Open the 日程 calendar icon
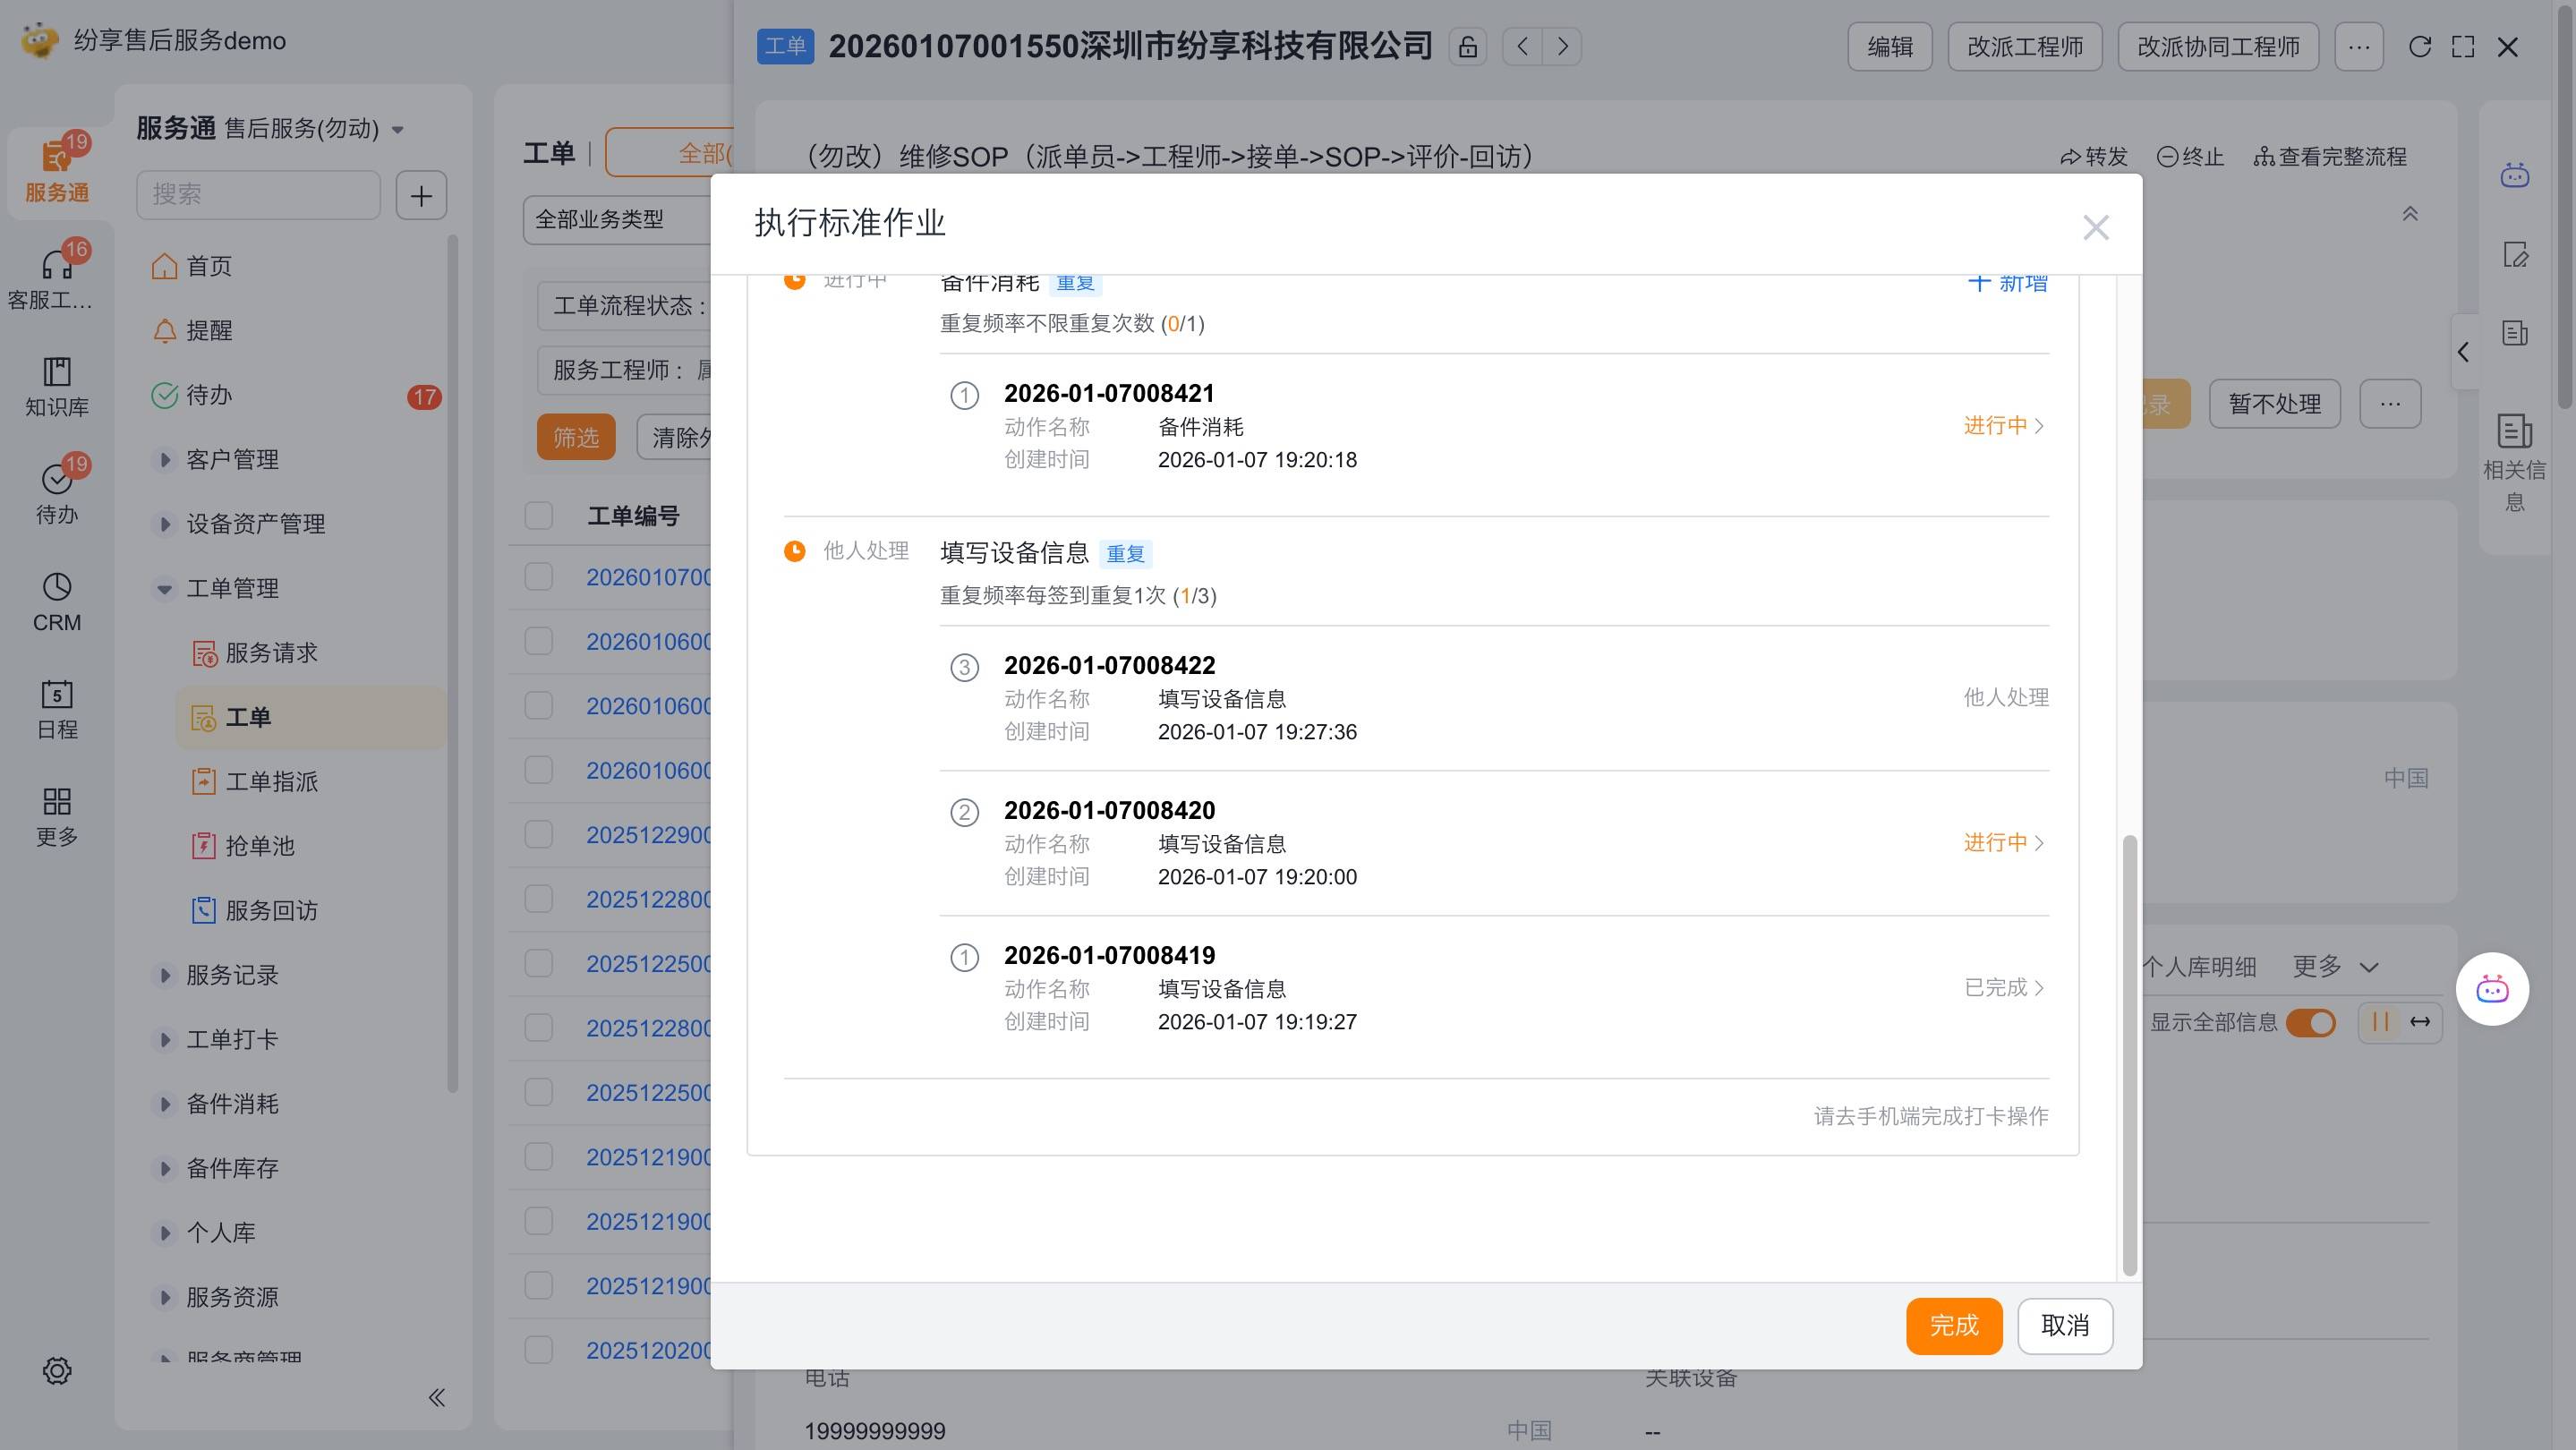2576x1450 pixels. (x=56, y=695)
